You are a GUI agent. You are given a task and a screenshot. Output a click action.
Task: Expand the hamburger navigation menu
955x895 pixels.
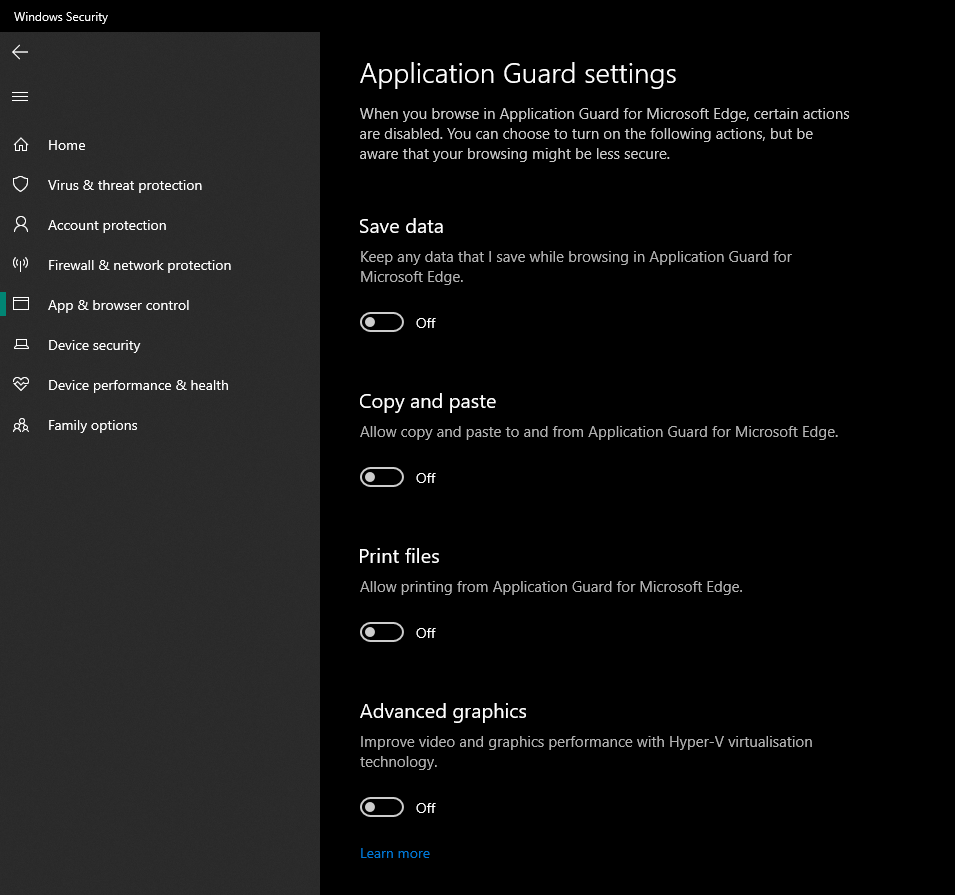(20, 97)
